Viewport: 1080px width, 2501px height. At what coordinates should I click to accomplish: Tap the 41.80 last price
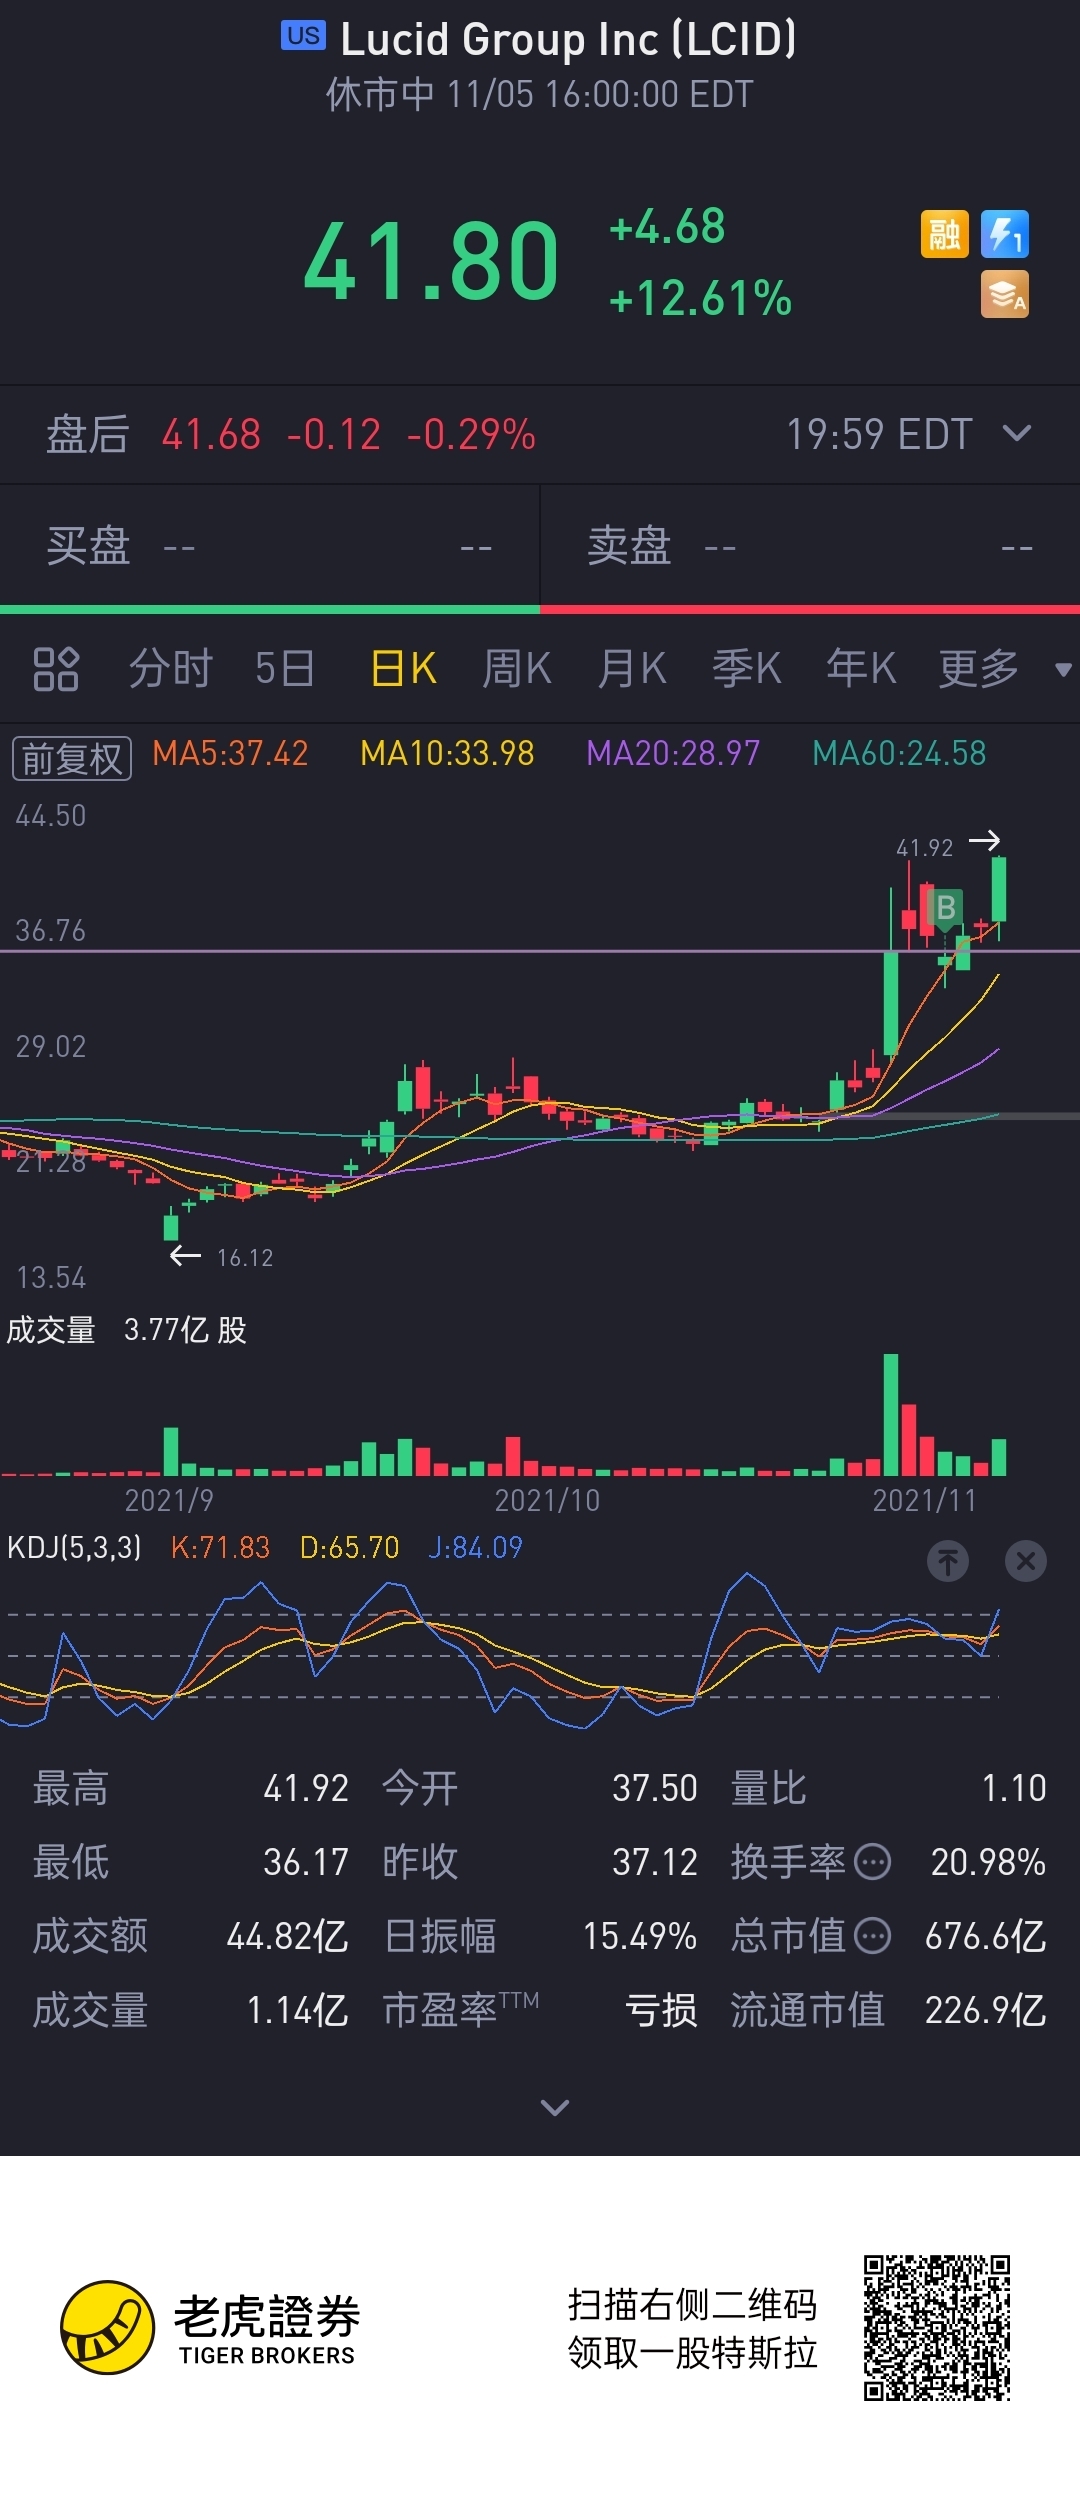[x=431, y=262]
